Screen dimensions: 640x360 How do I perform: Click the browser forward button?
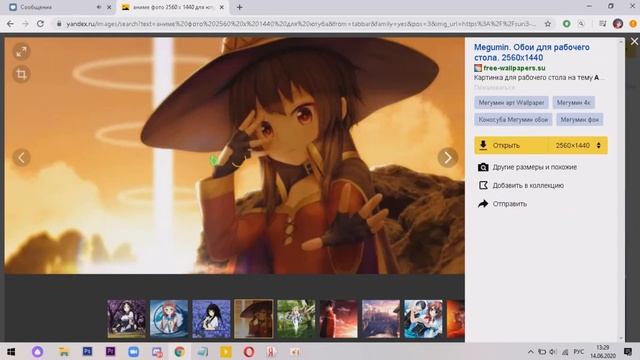click(25, 24)
